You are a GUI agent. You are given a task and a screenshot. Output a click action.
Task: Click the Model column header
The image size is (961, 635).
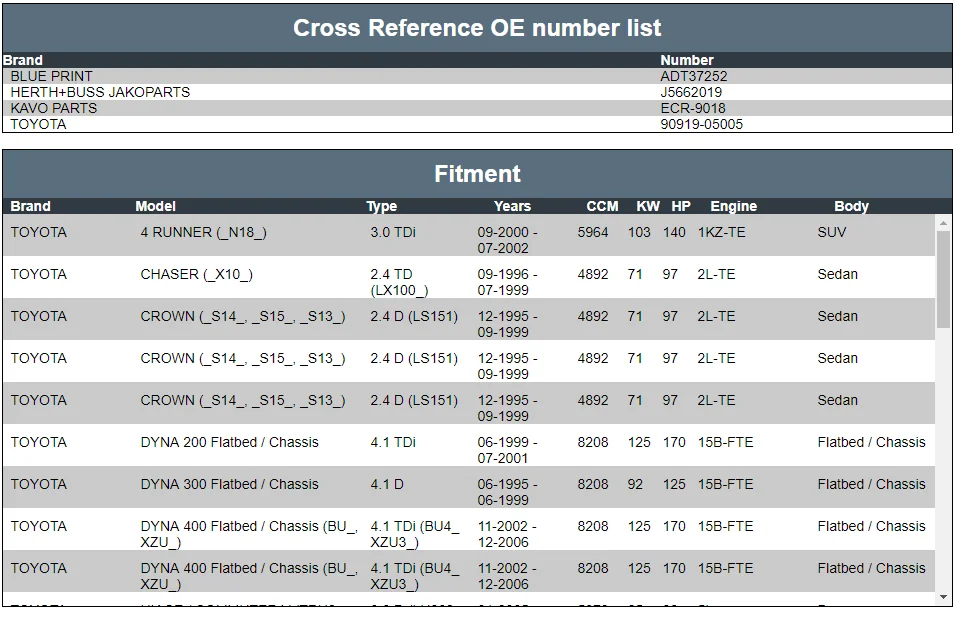coord(156,206)
